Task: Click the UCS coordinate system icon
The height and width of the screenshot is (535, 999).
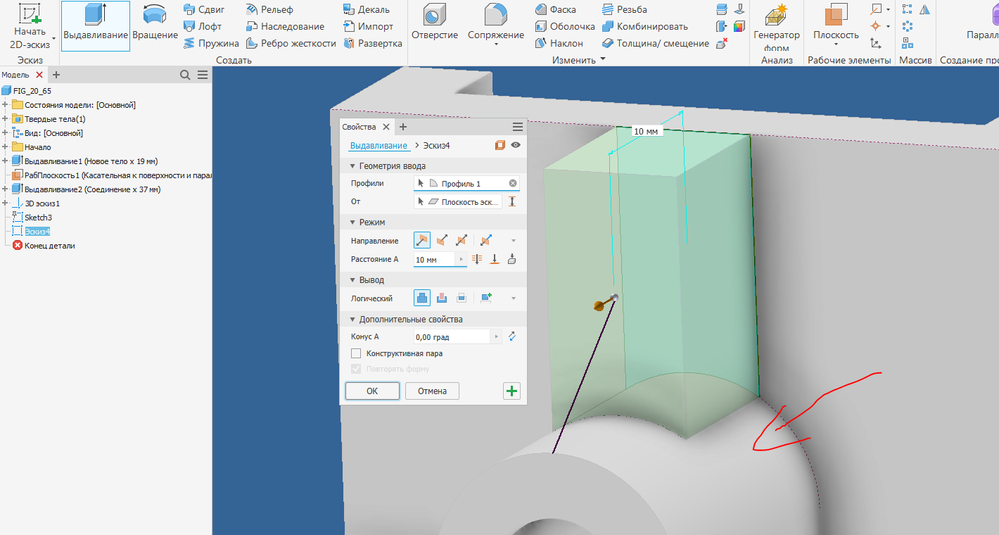Action: (876, 43)
